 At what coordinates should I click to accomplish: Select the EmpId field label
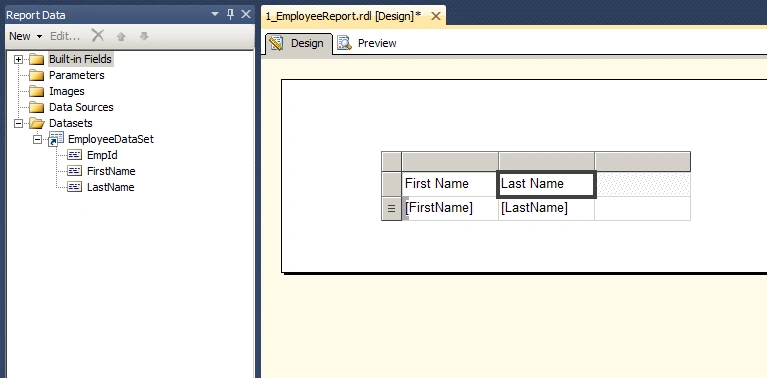pyautogui.click(x=102, y=155)
